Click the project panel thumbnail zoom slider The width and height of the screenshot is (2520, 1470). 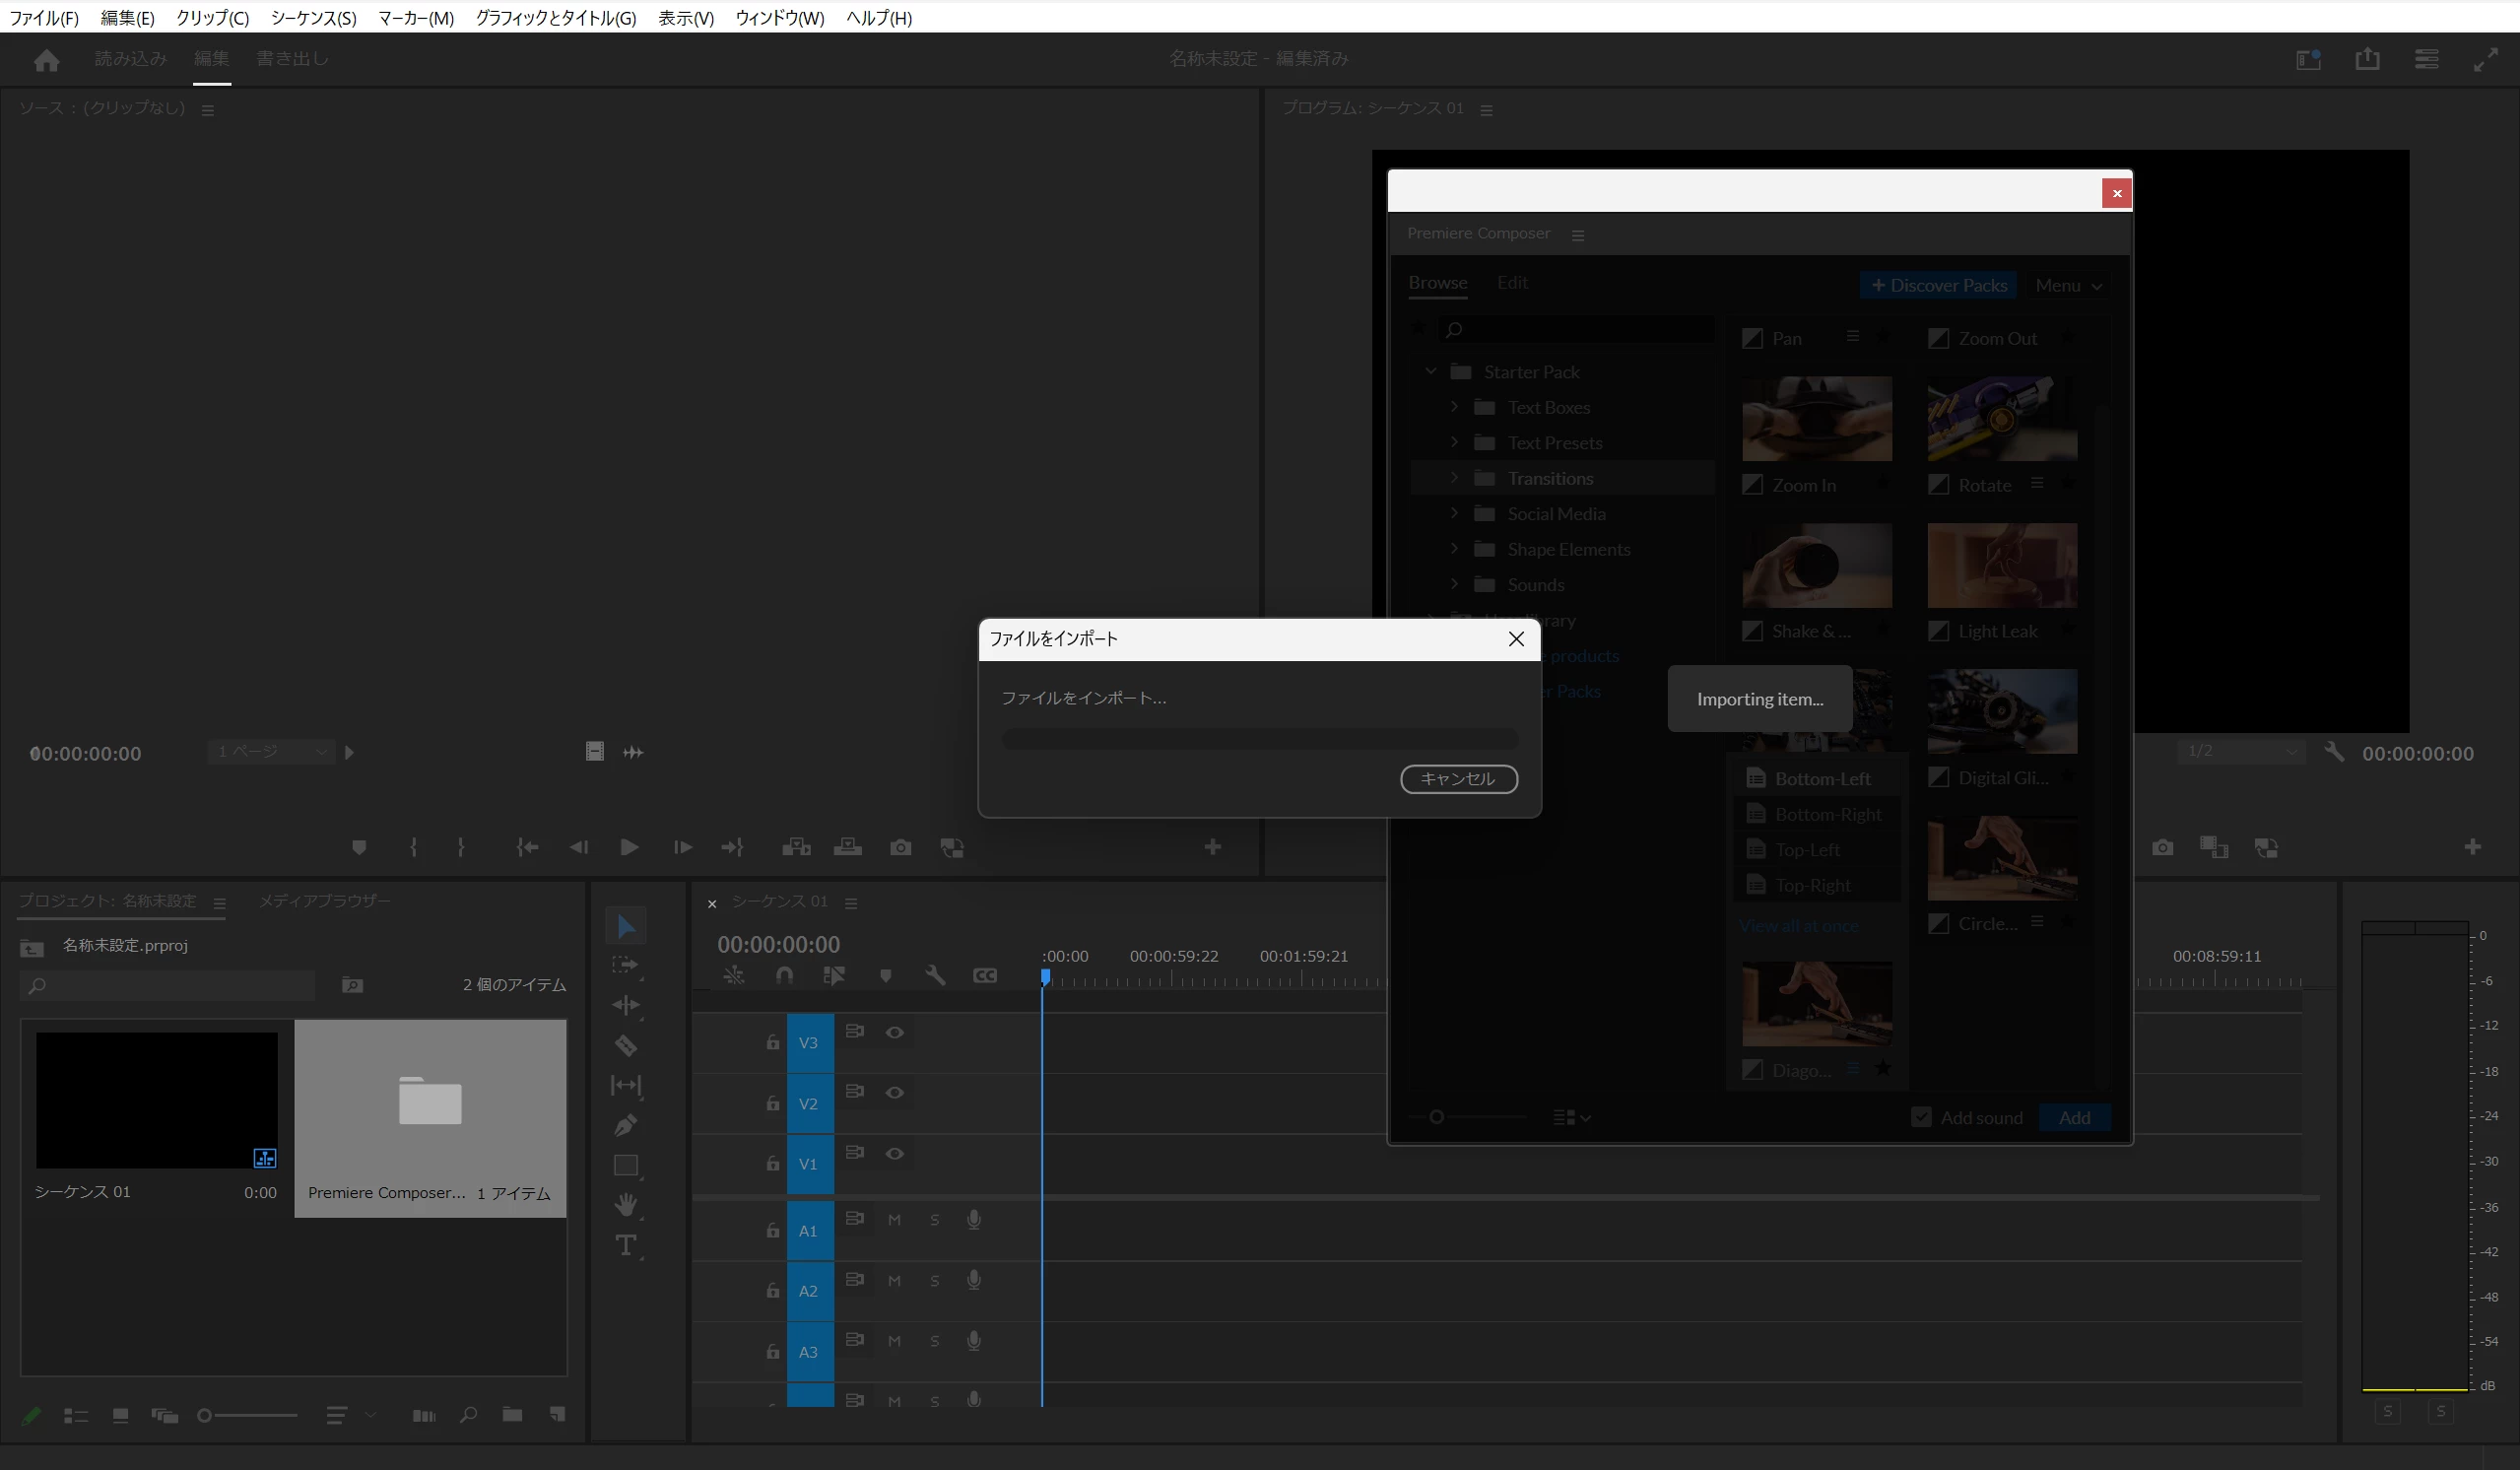[x=246, y=1415]
